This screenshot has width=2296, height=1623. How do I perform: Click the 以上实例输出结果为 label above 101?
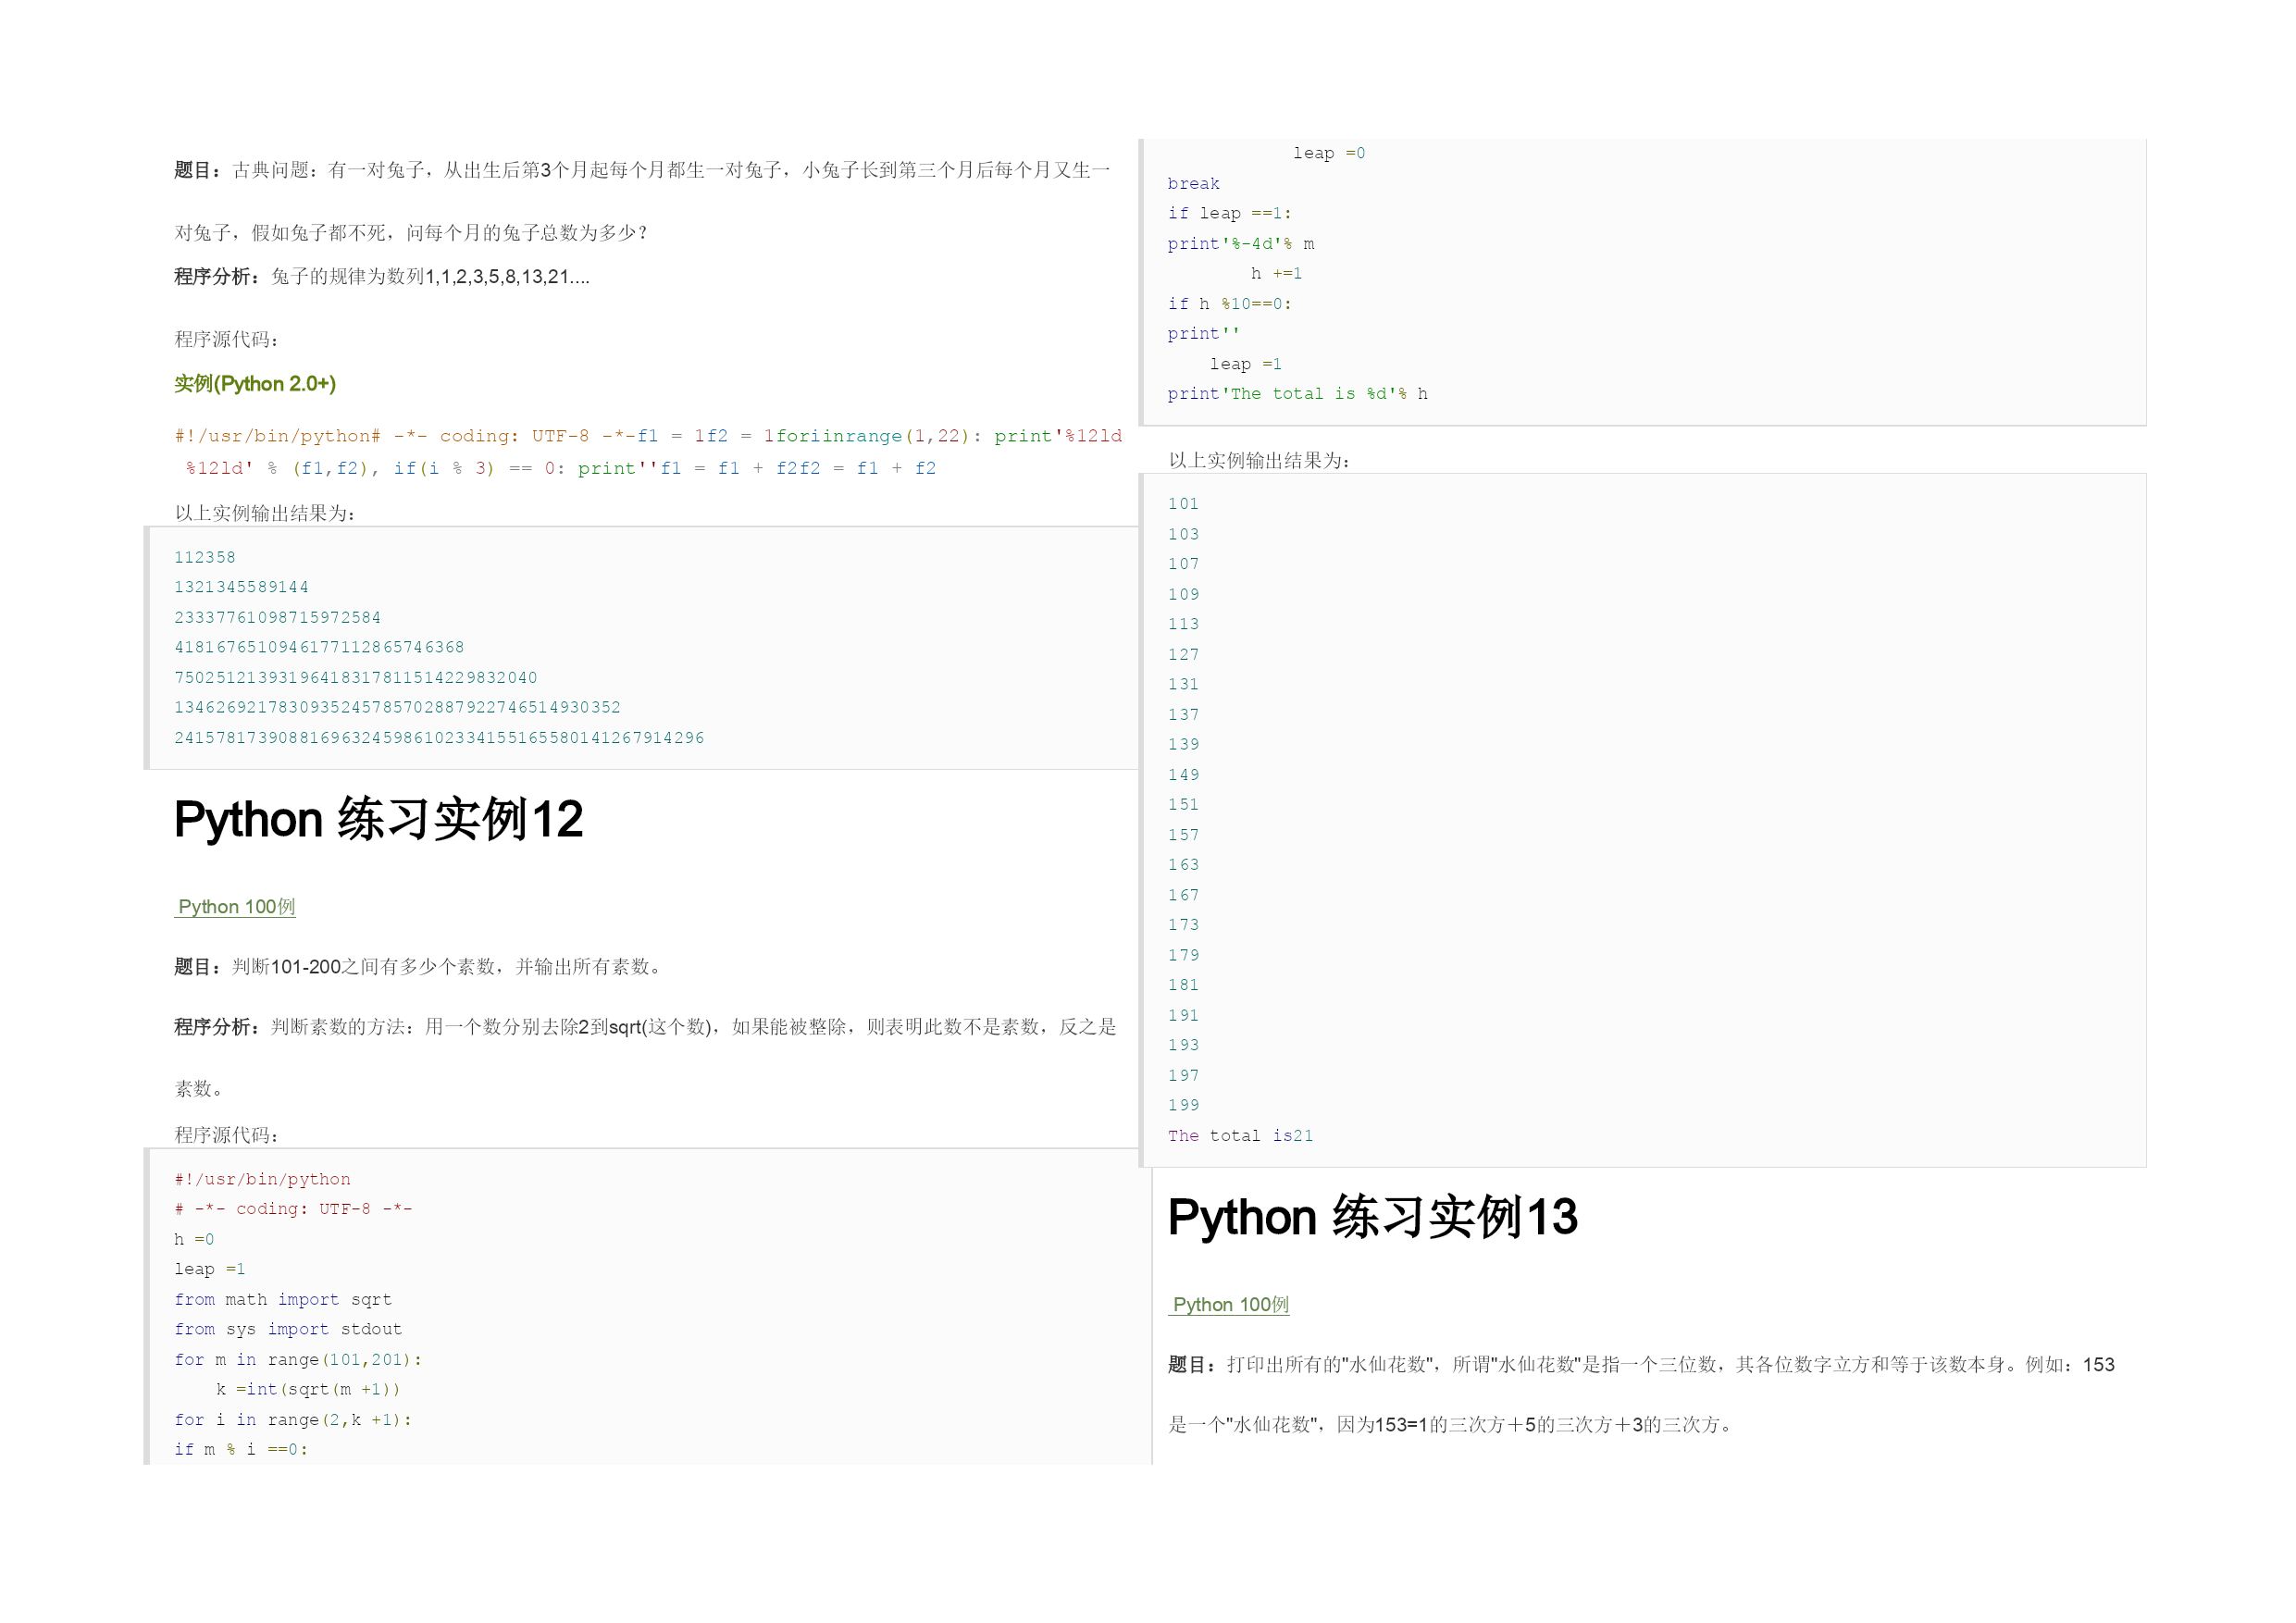(x=1259, y=461)
